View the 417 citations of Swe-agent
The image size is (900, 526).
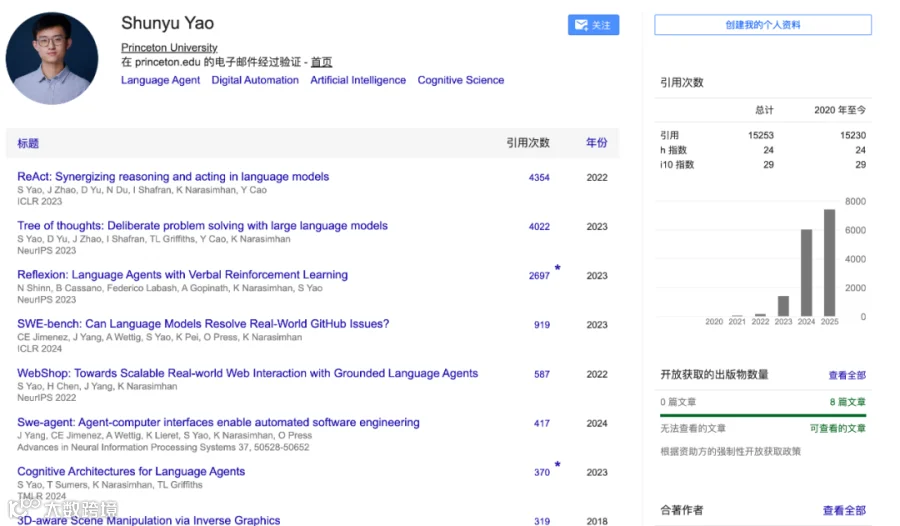point(542,423)
